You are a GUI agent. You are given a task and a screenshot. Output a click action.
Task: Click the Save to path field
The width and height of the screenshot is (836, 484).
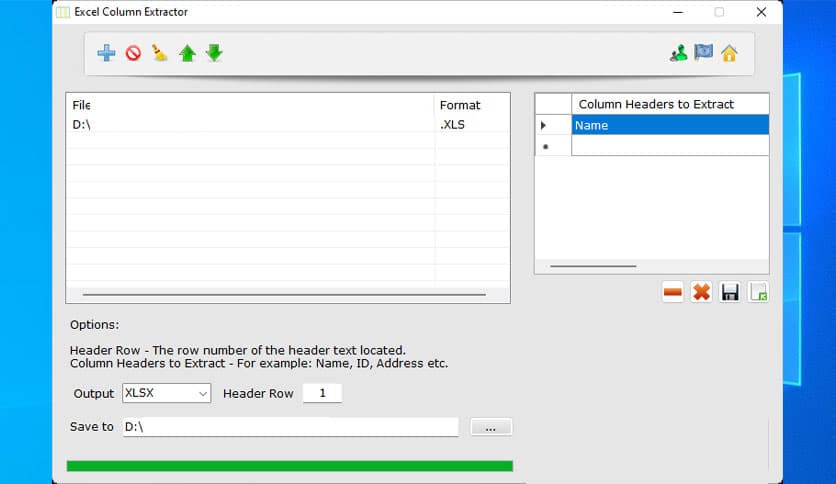point(290,427)
